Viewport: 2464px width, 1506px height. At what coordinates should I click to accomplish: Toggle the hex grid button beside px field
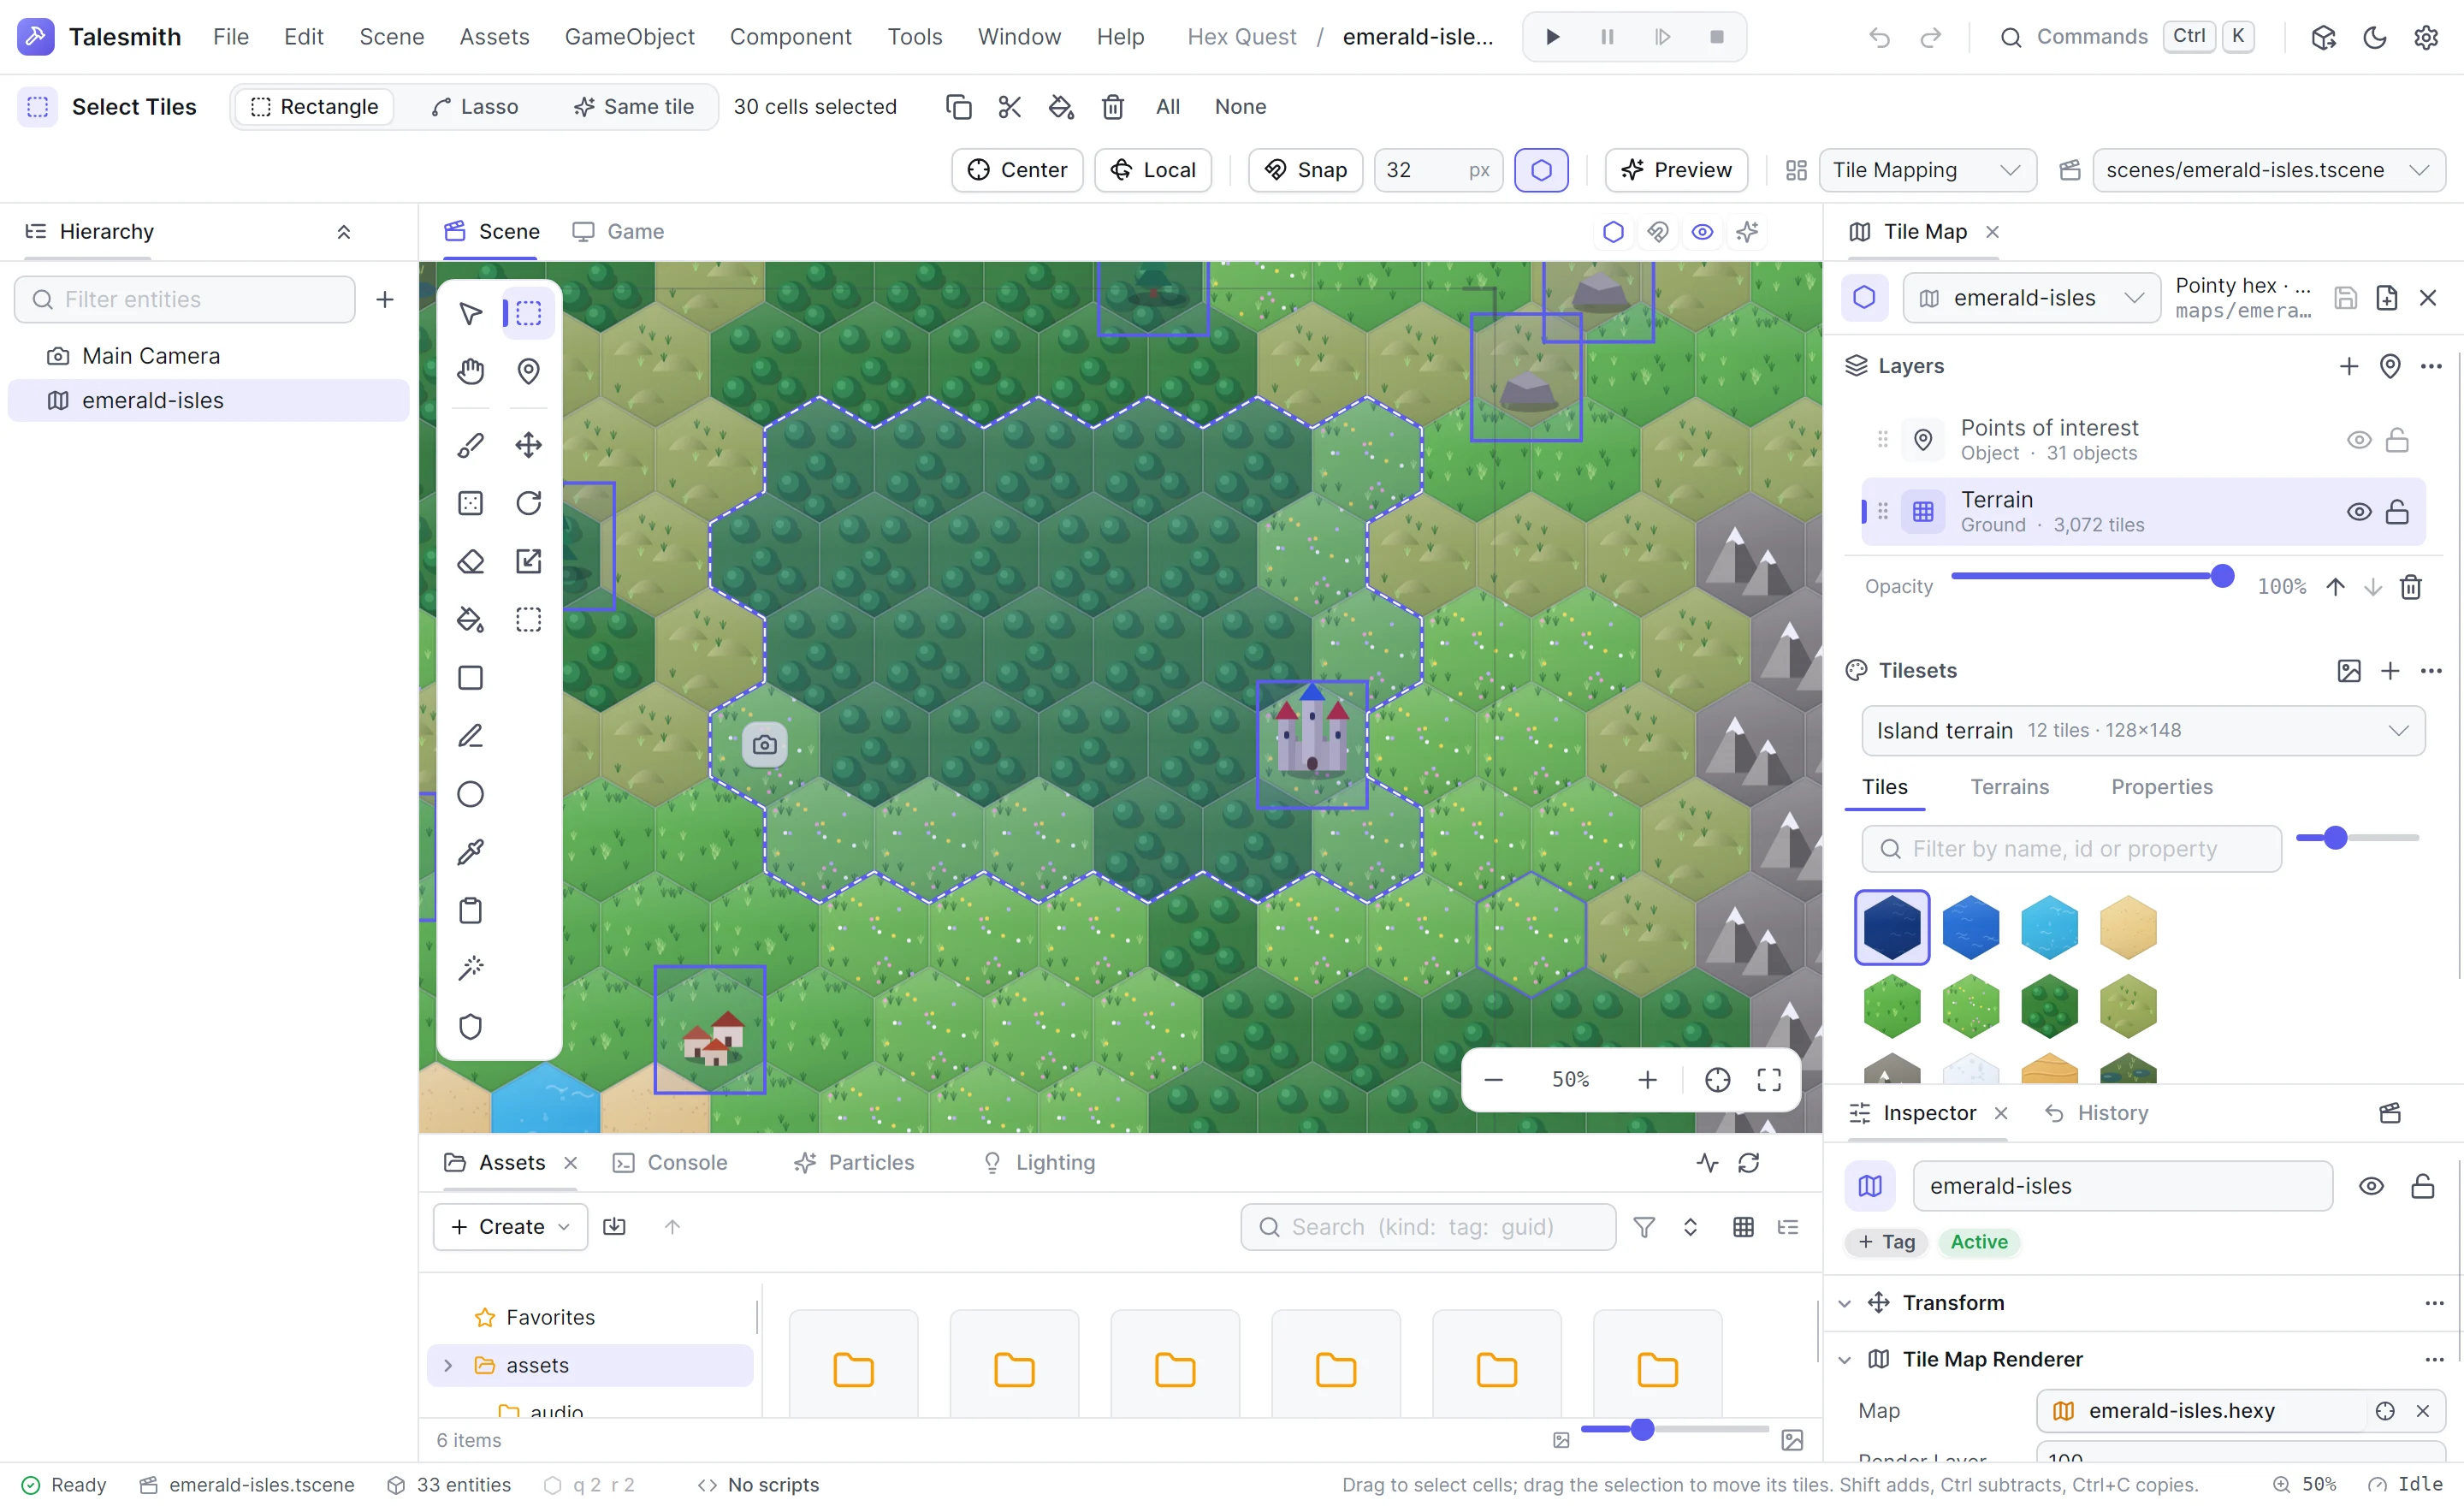click(1541, 170)
